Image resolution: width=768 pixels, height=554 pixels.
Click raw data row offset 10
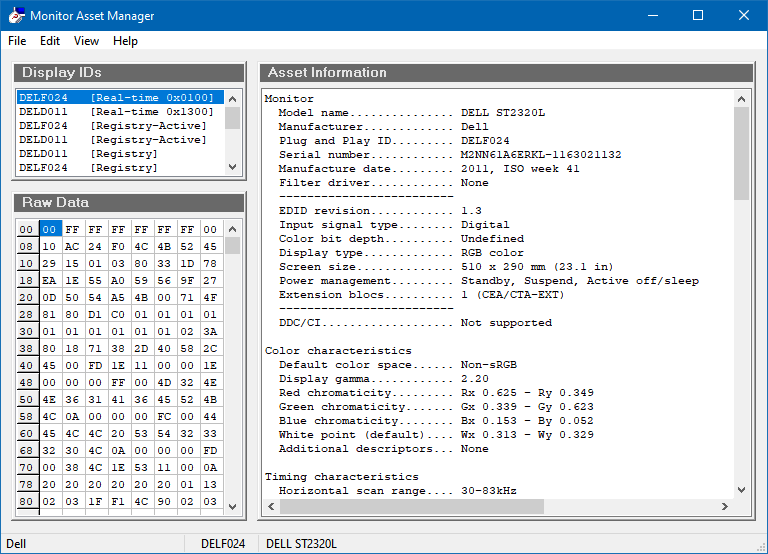(x=26, y=264)
